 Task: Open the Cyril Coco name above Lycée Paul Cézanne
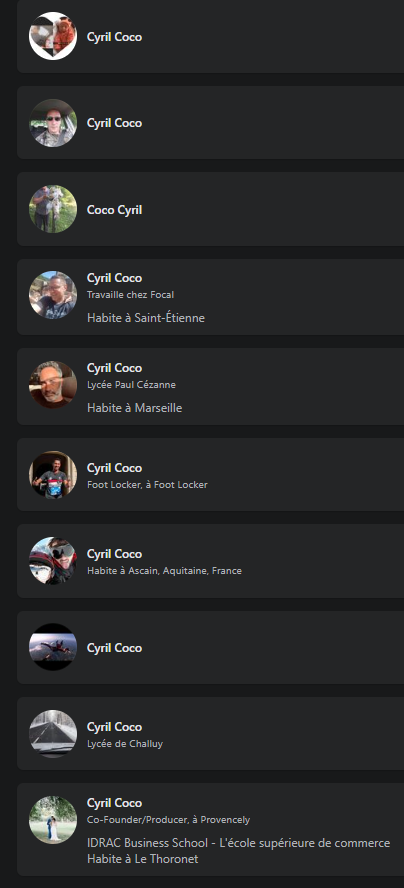pyautogui.click(x=114, y=368)
